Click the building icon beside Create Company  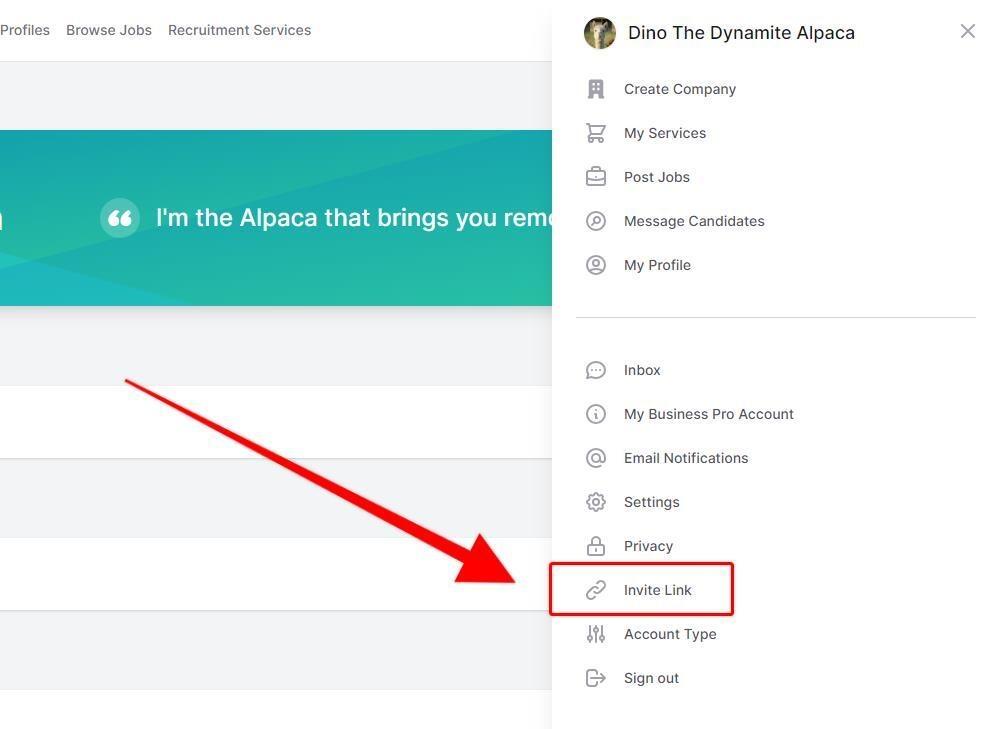[595, 90]
